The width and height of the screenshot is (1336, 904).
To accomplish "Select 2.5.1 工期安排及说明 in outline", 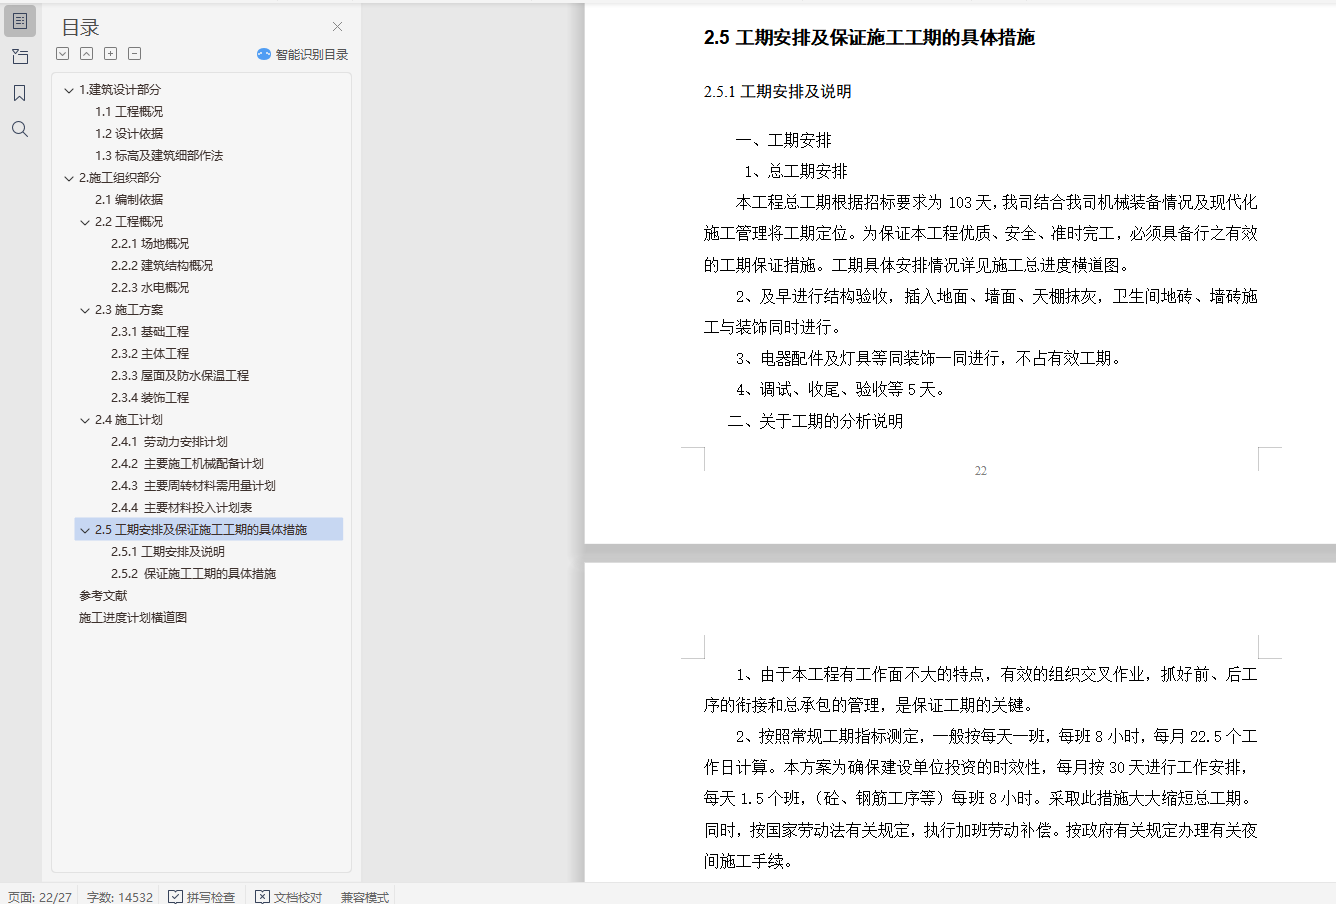I will tap(168, 552).
